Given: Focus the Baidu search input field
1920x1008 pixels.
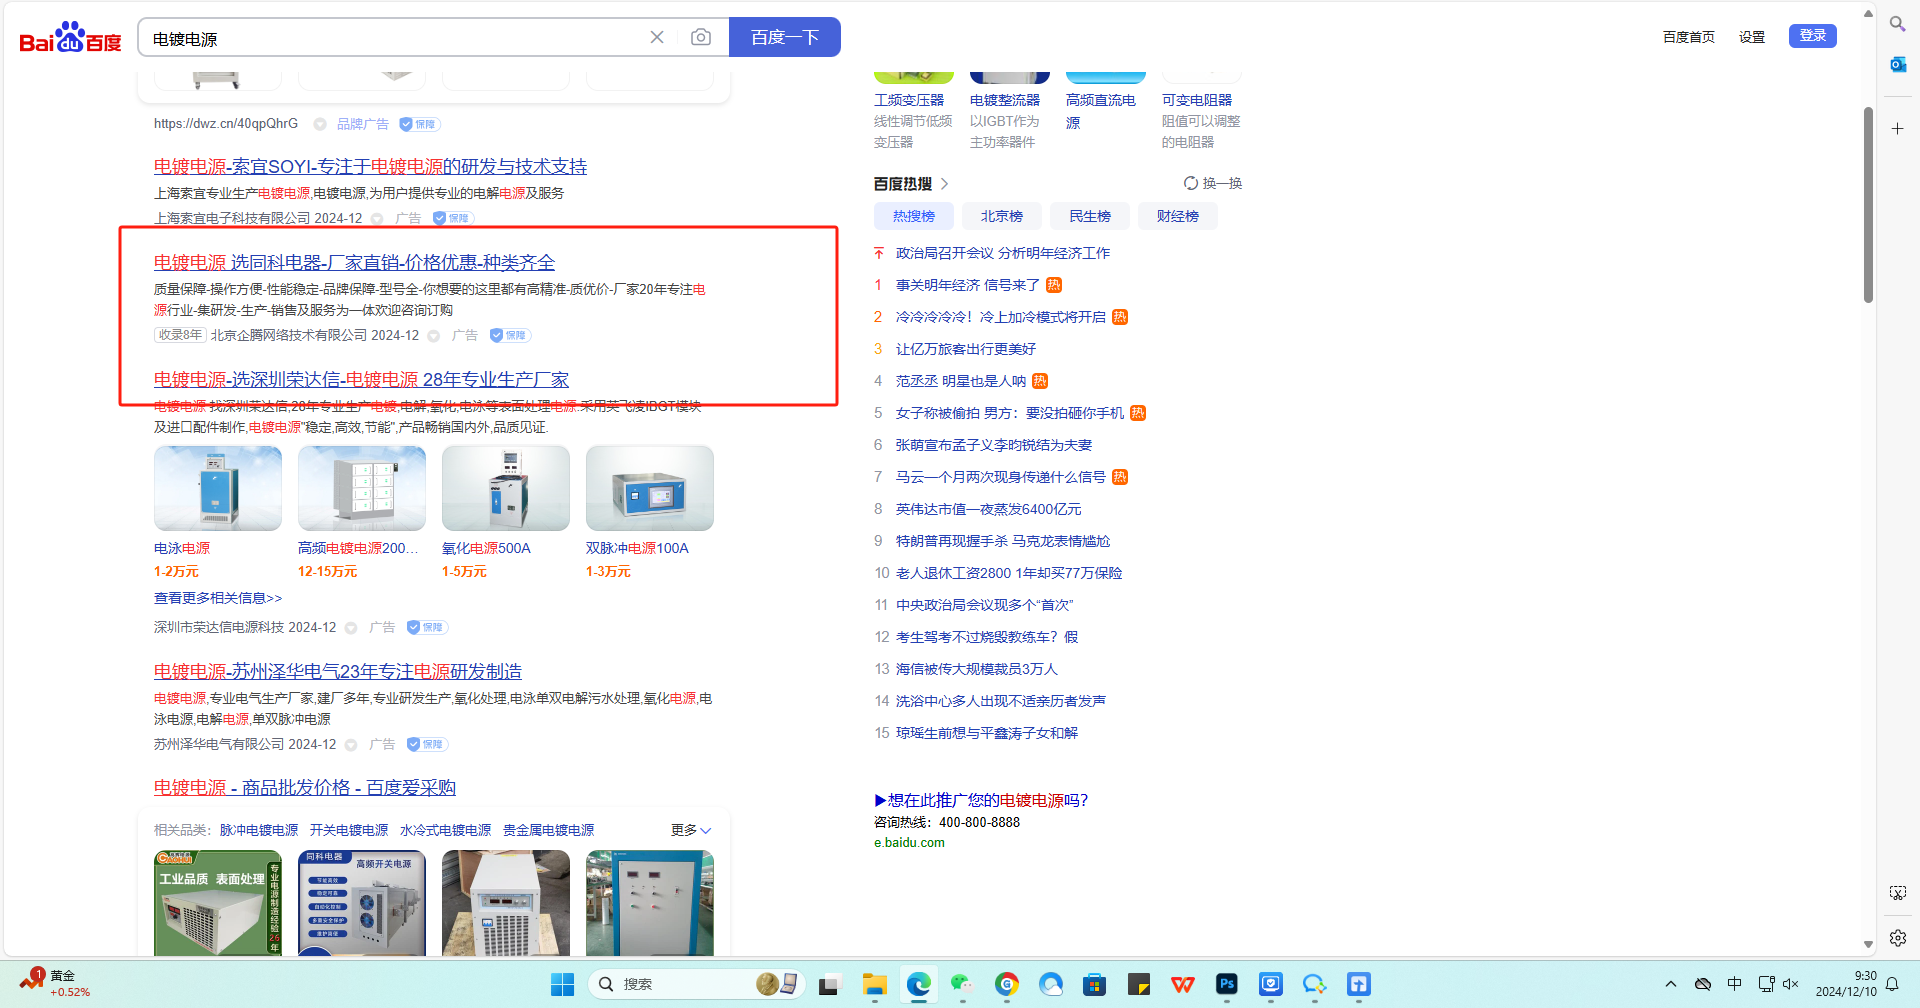Looking at the screenshot, I should click(x=395, y=37).
